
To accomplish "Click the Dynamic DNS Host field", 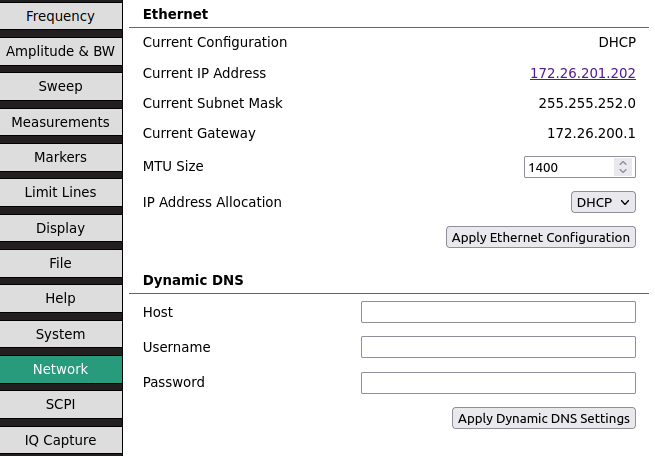I will [498, 313].
